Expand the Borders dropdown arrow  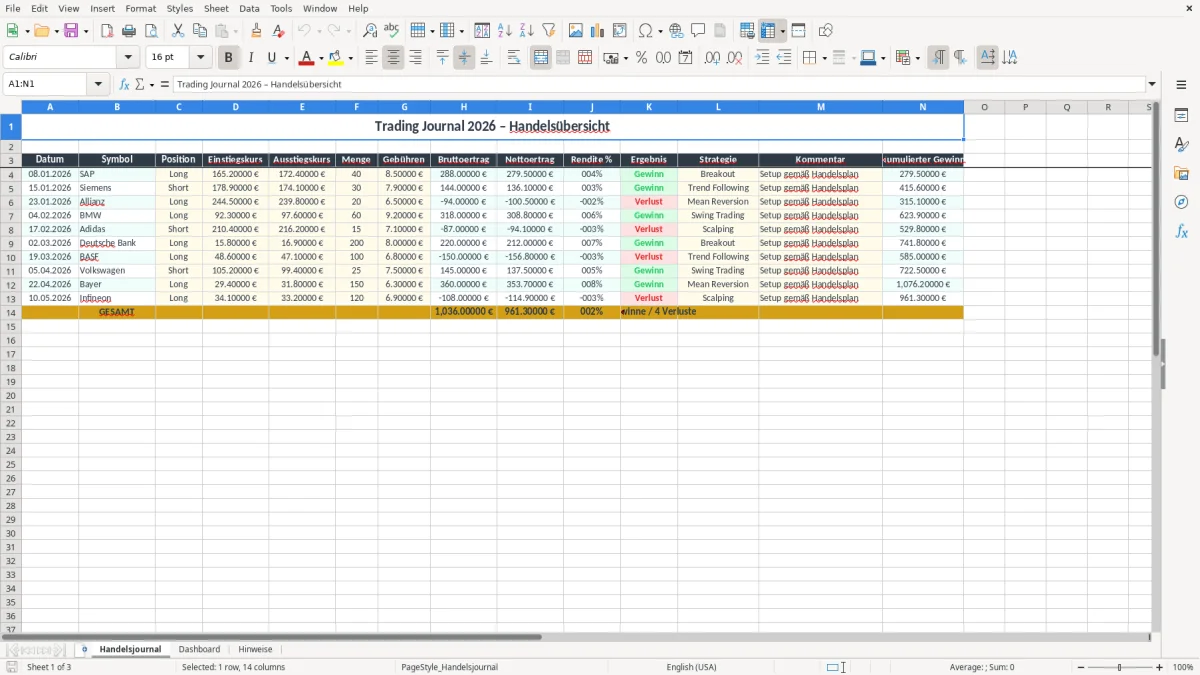click(825, 58)
